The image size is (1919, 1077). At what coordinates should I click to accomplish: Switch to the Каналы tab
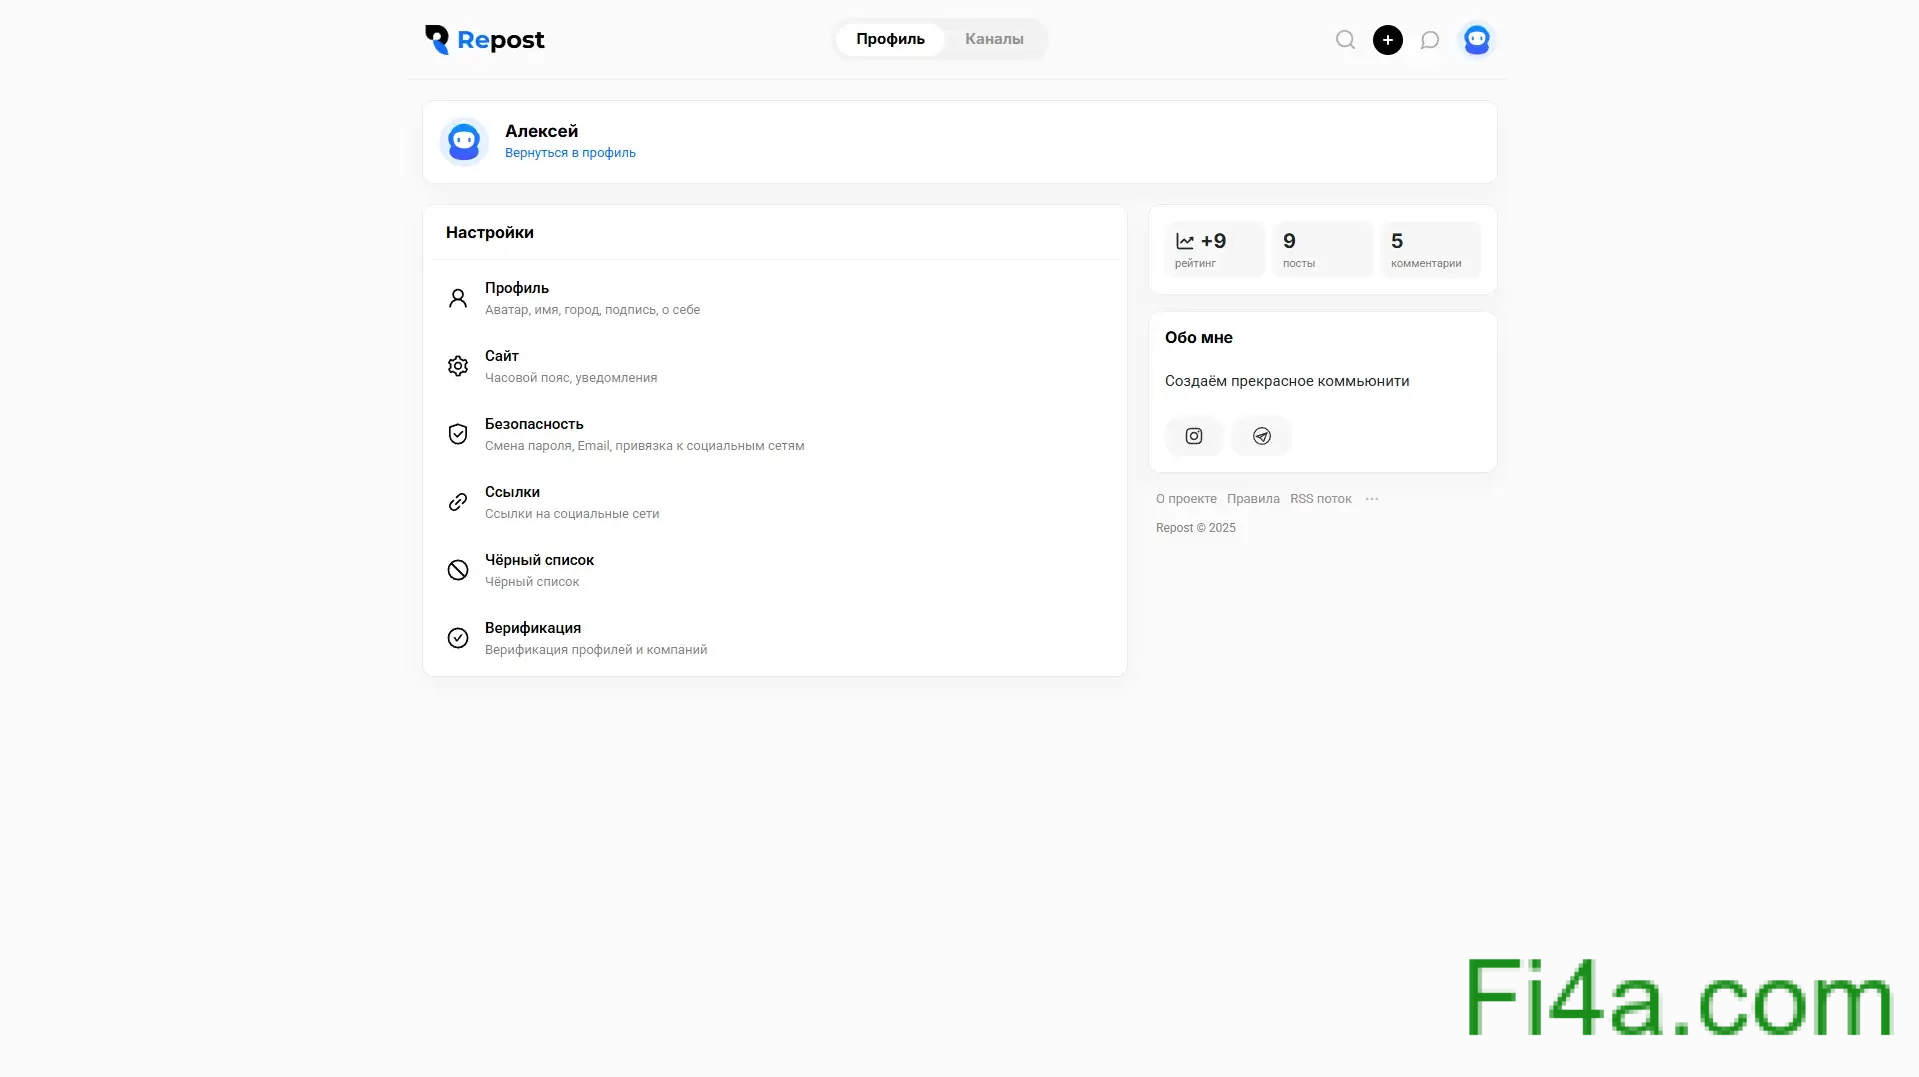pyautogui.click(x=993, y=39)
